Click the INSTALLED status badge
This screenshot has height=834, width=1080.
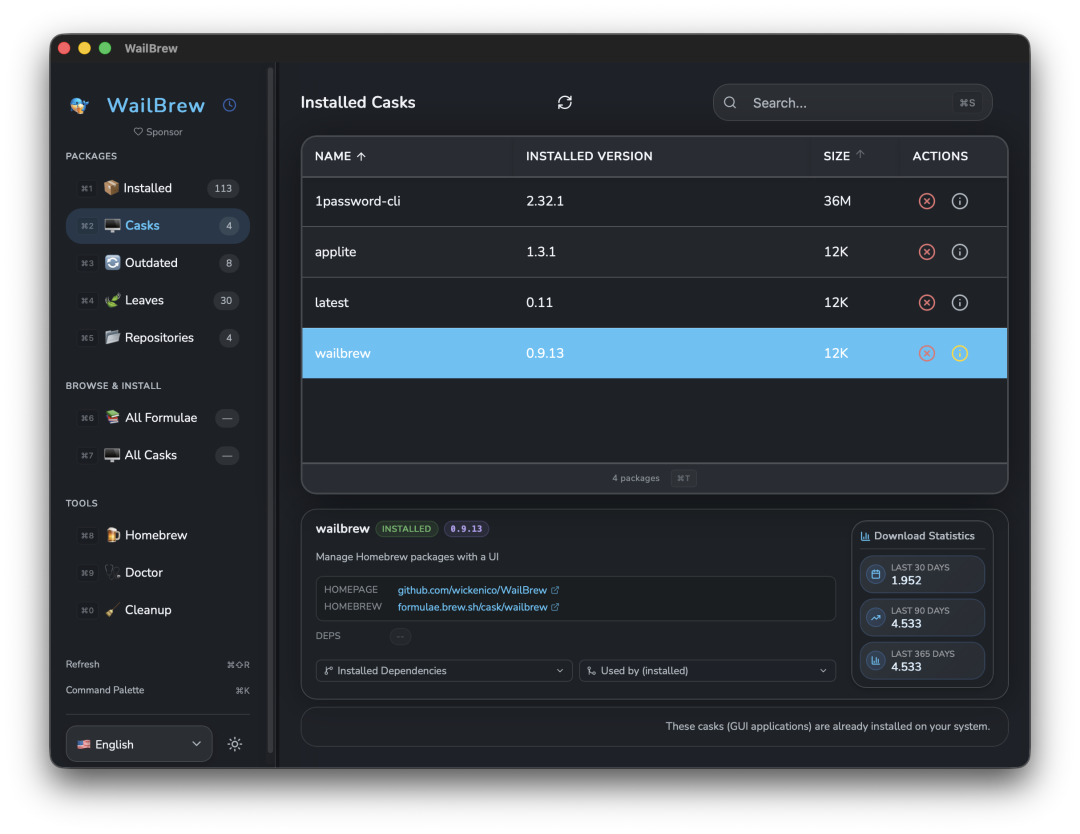[406, 529]
